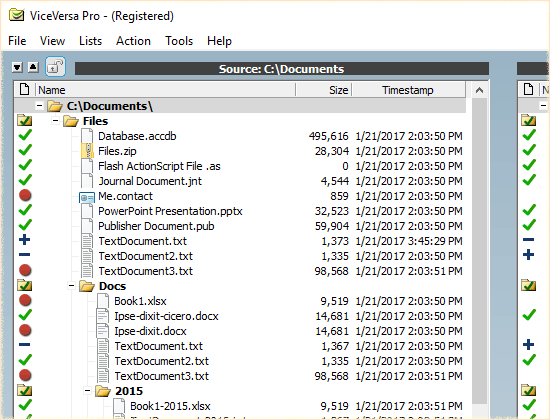Click green checkmark next to Files.zip

(25, 150)
